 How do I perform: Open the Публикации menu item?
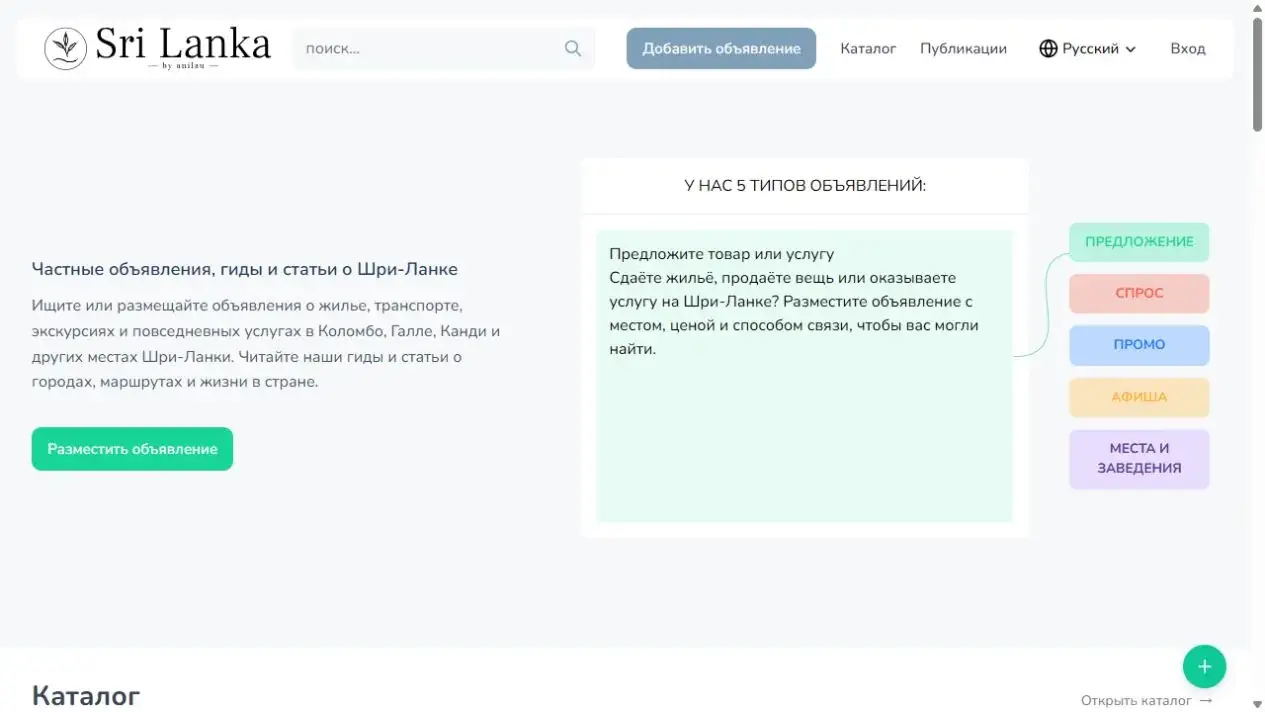coord(963,48)
